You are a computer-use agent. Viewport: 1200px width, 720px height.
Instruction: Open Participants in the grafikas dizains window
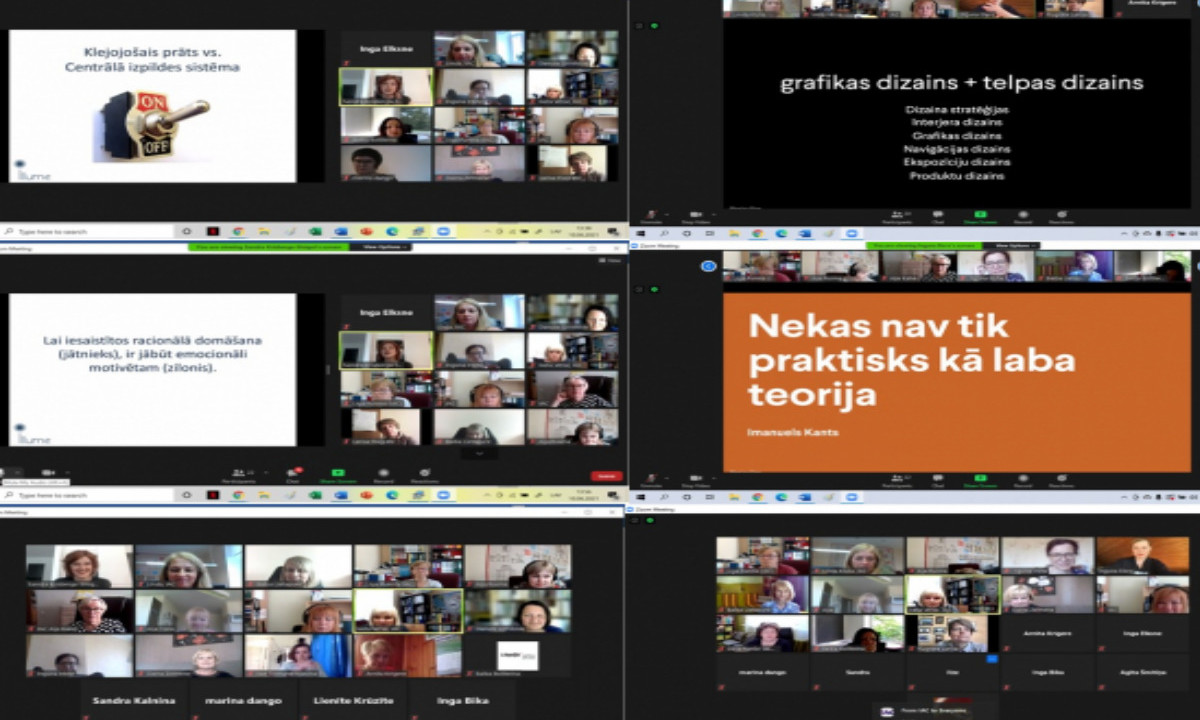coord(896,216)
